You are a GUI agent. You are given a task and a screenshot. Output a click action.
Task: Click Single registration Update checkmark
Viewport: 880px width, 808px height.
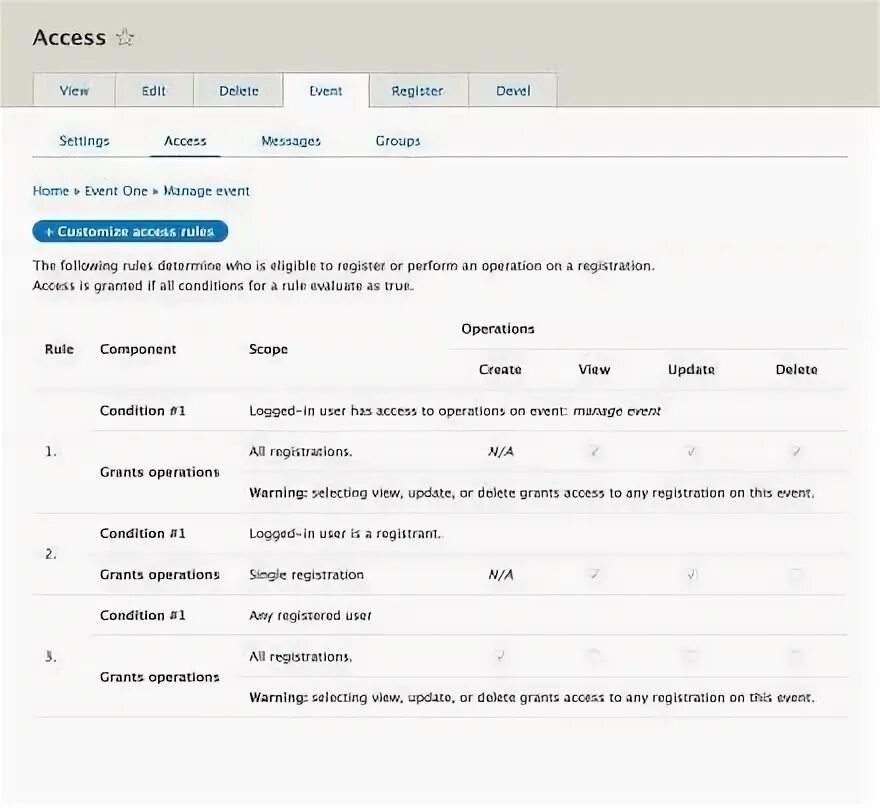(x=691, y=574)
